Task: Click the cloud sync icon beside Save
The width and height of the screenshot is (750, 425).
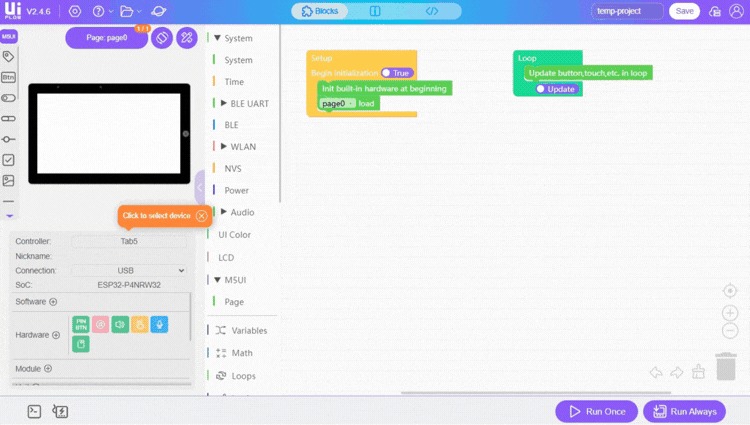Action: (x=715, y=11)
